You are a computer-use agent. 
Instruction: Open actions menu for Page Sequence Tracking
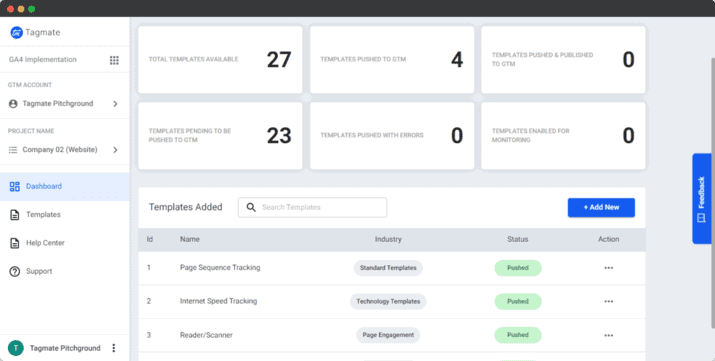(x=609, y=268)
